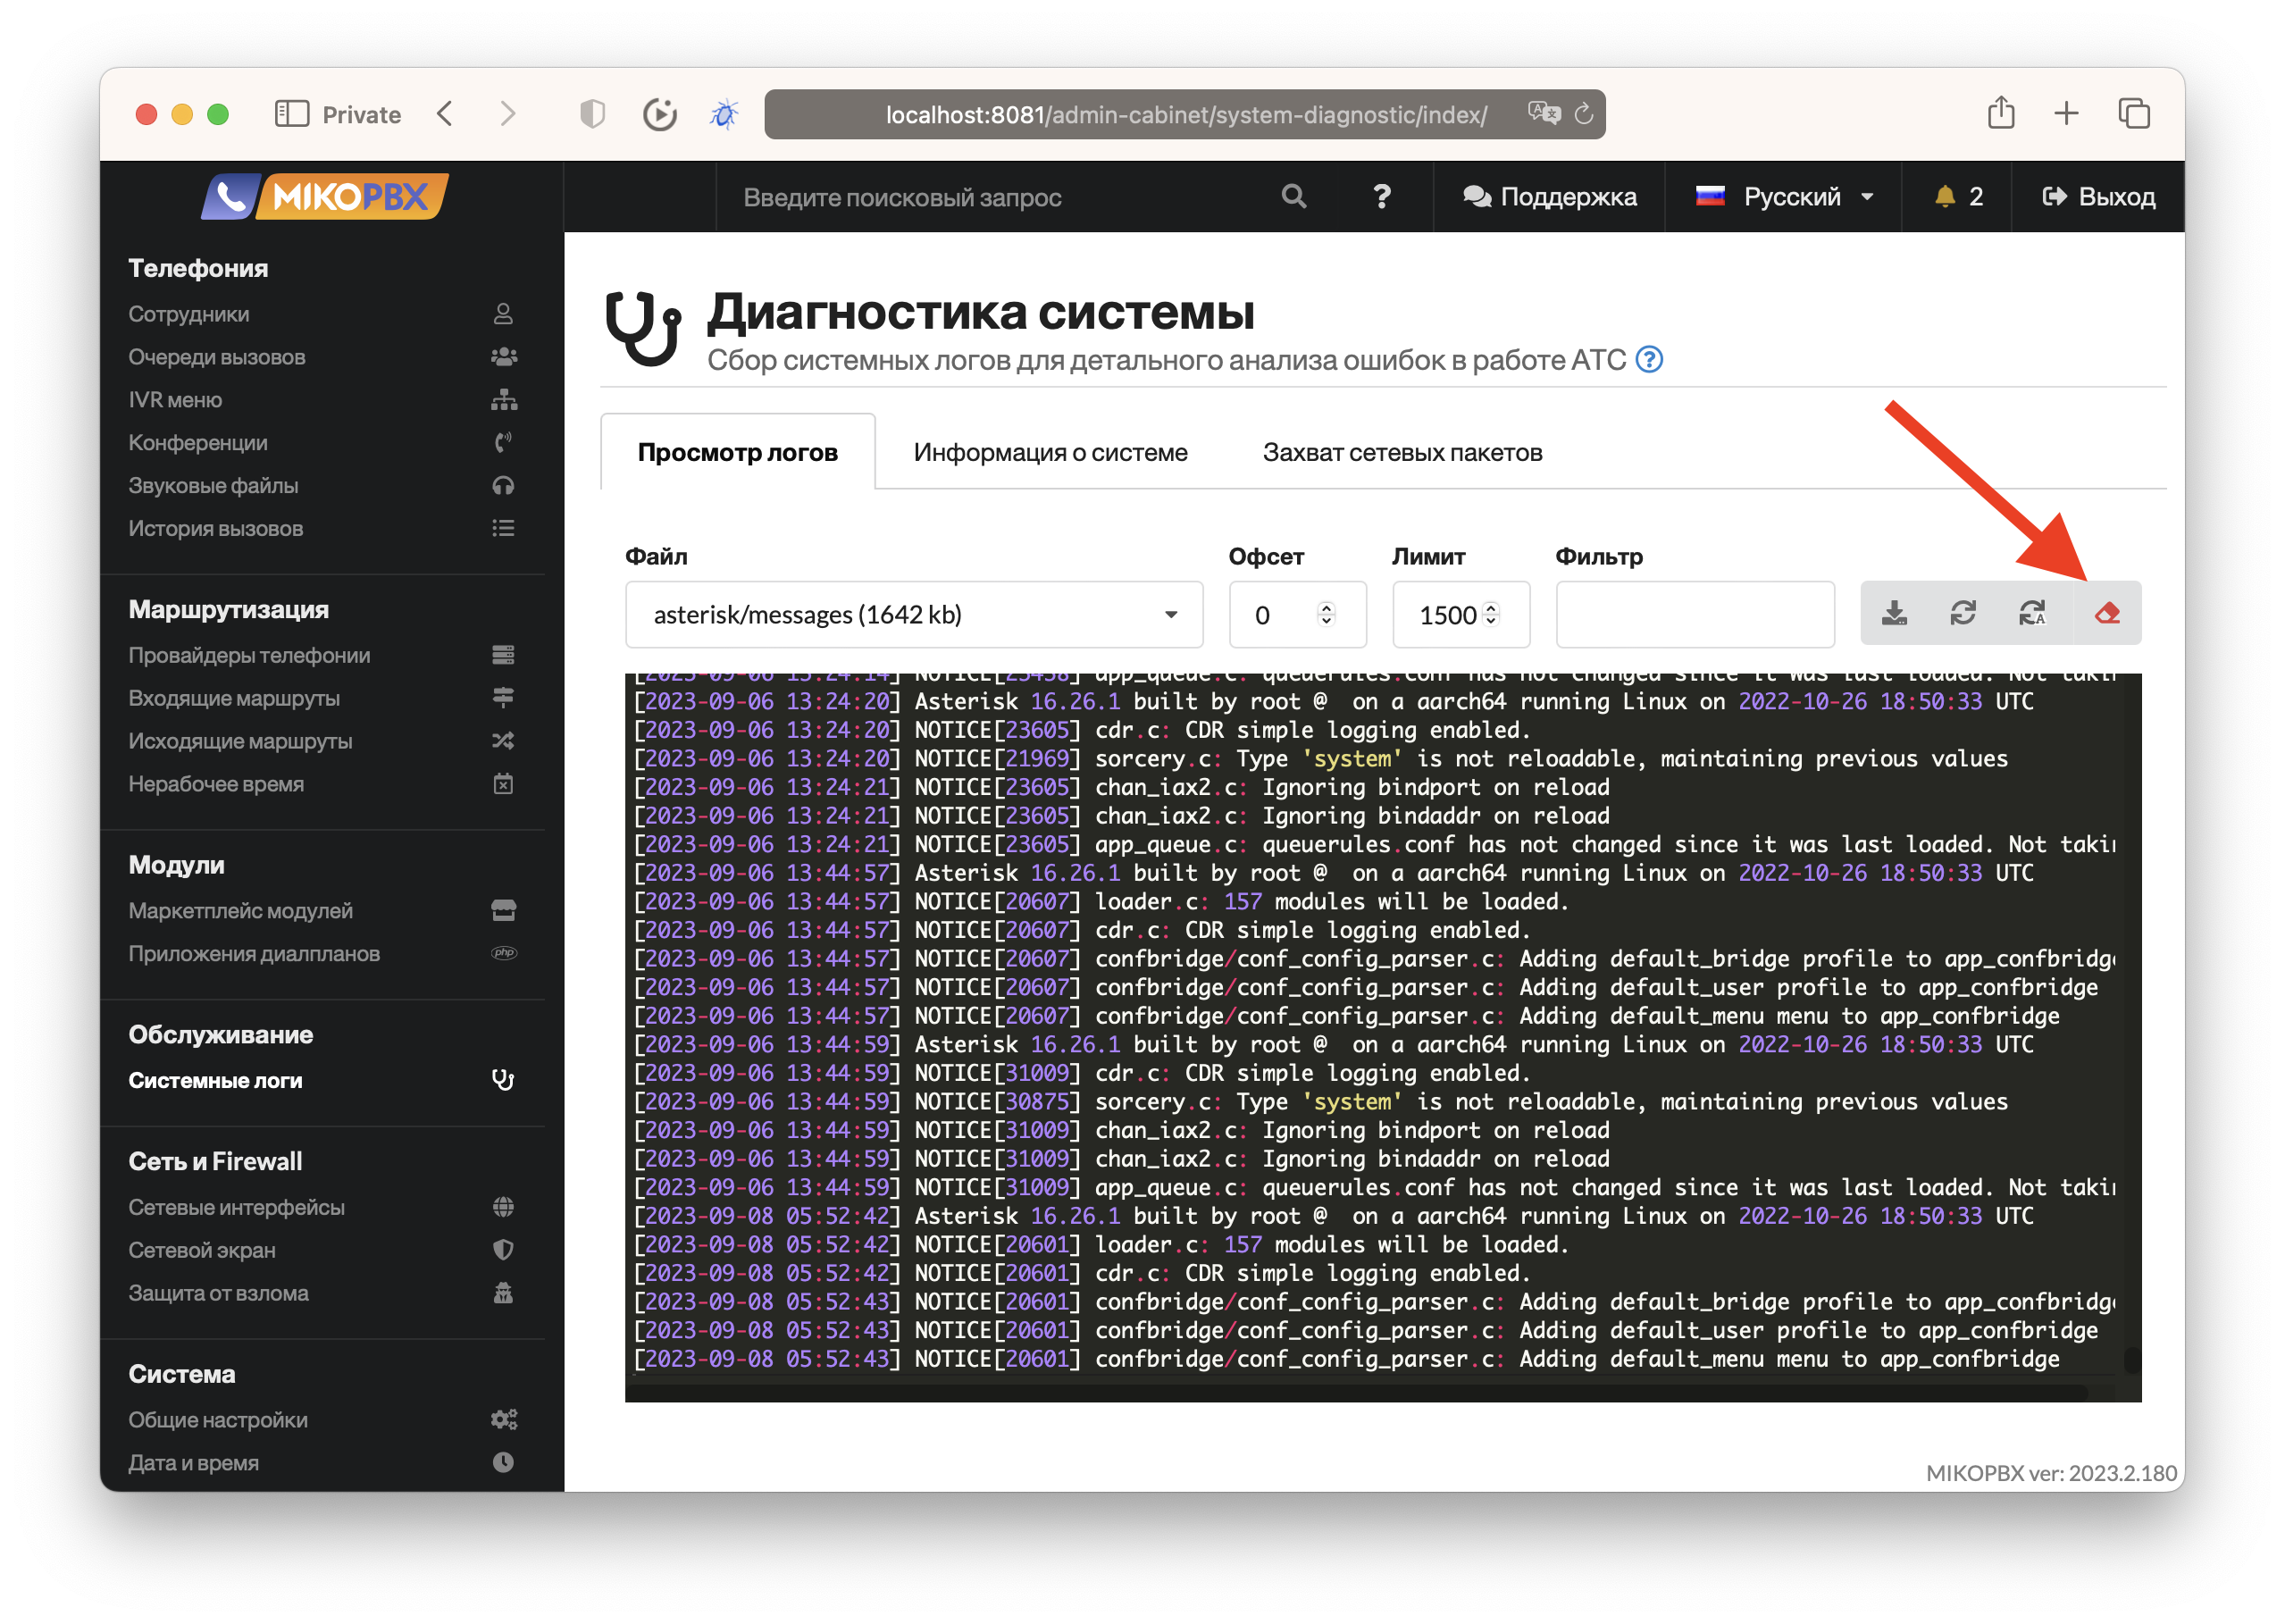The width and height of the screenshot is (2285, 1624).
Task: Click the question mark help icon in top bar
Action: click(x=1381, y=197)
